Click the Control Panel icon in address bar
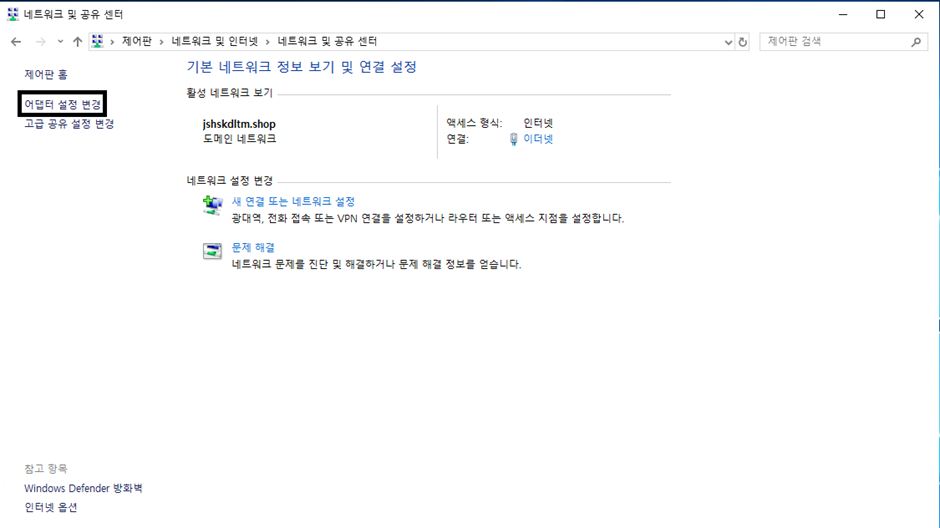This screenshot has width=940, height=528. [97, 42]
